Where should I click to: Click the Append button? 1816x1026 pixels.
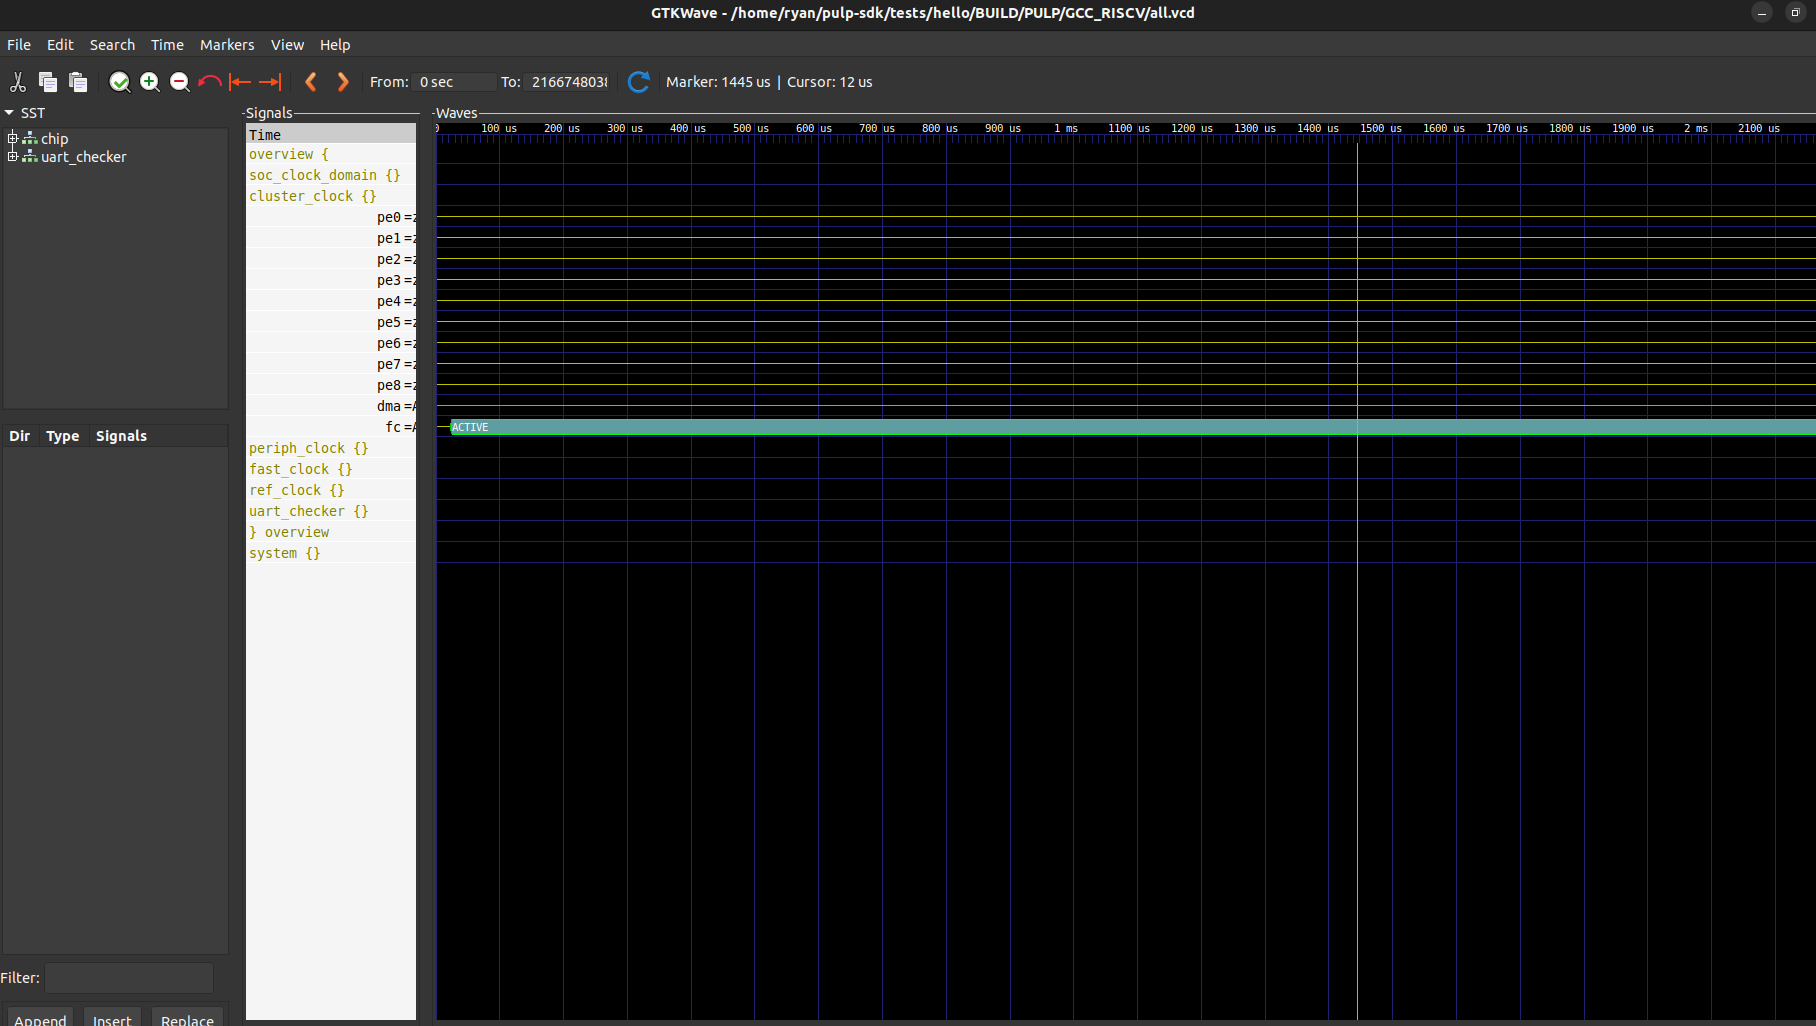pos(40,1018)
